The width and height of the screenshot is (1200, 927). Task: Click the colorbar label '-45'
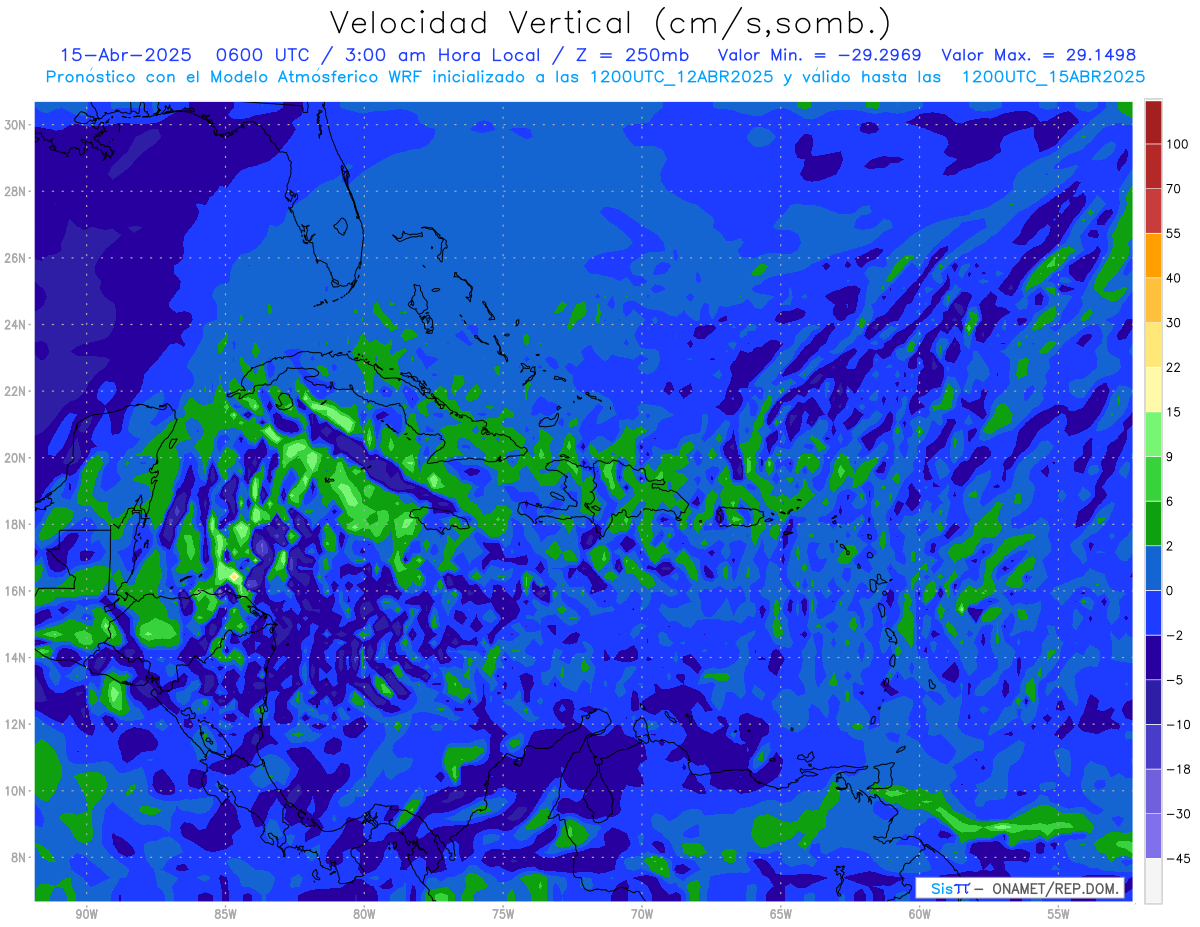pos(1177,859)
